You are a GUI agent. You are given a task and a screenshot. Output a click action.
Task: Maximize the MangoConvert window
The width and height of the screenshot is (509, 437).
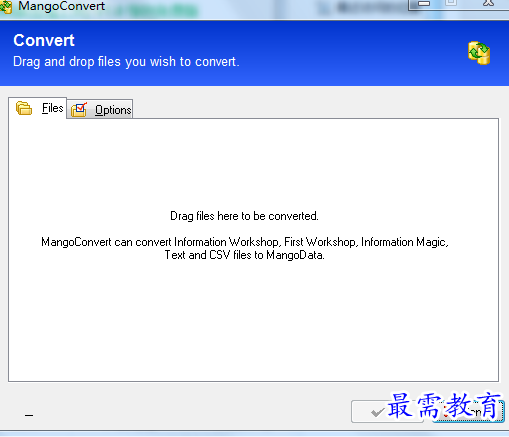point(451,3)
